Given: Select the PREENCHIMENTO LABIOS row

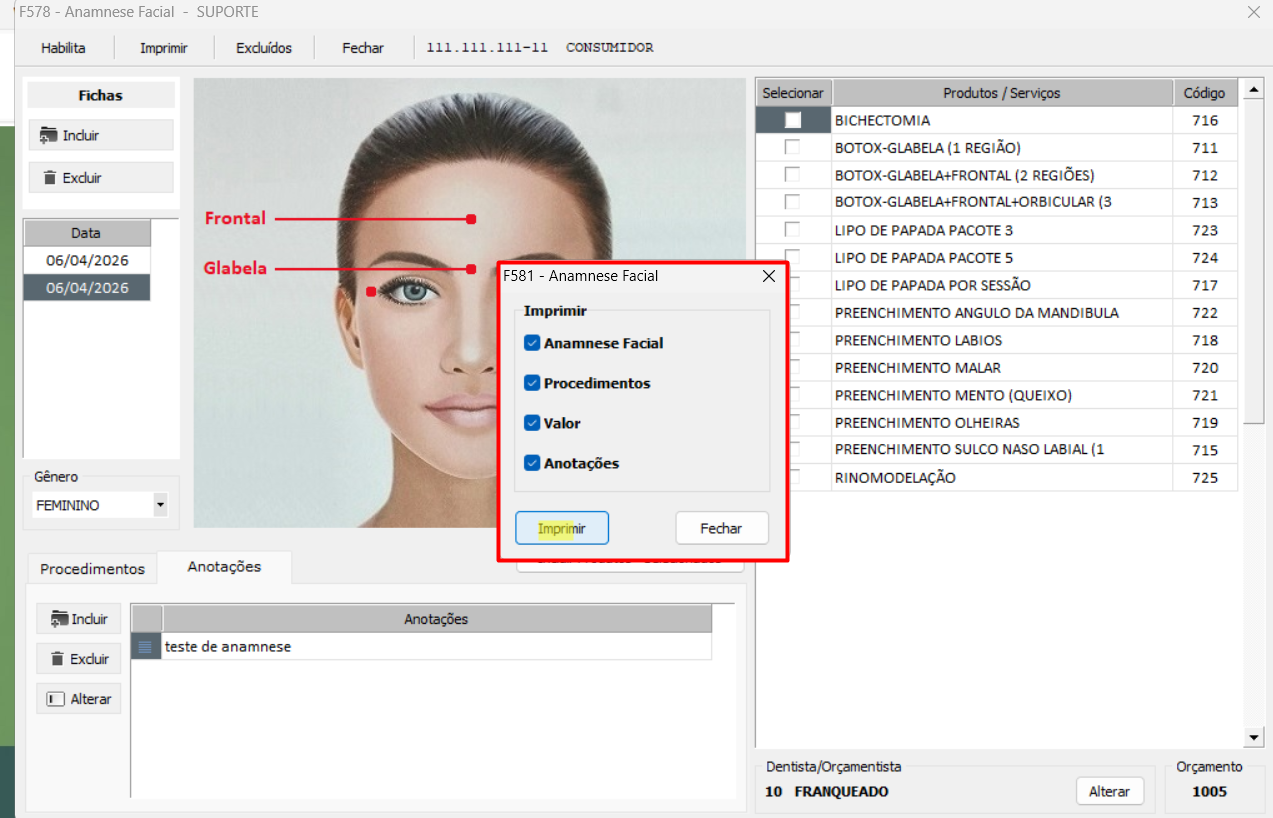Looking at the screenshot, I should 1001,340.
